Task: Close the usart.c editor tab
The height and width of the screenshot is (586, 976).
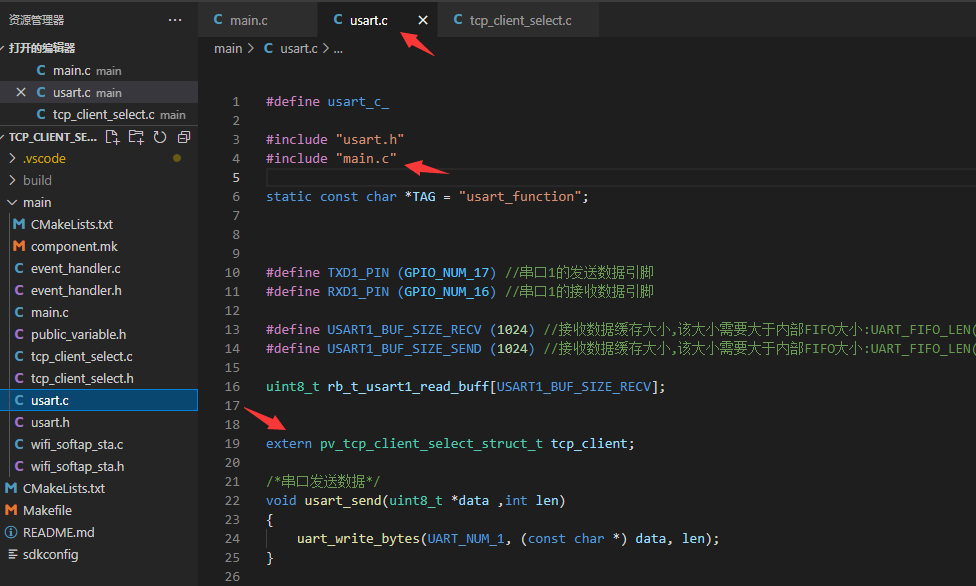Action: pyautogui.click(x=423, y=20)
